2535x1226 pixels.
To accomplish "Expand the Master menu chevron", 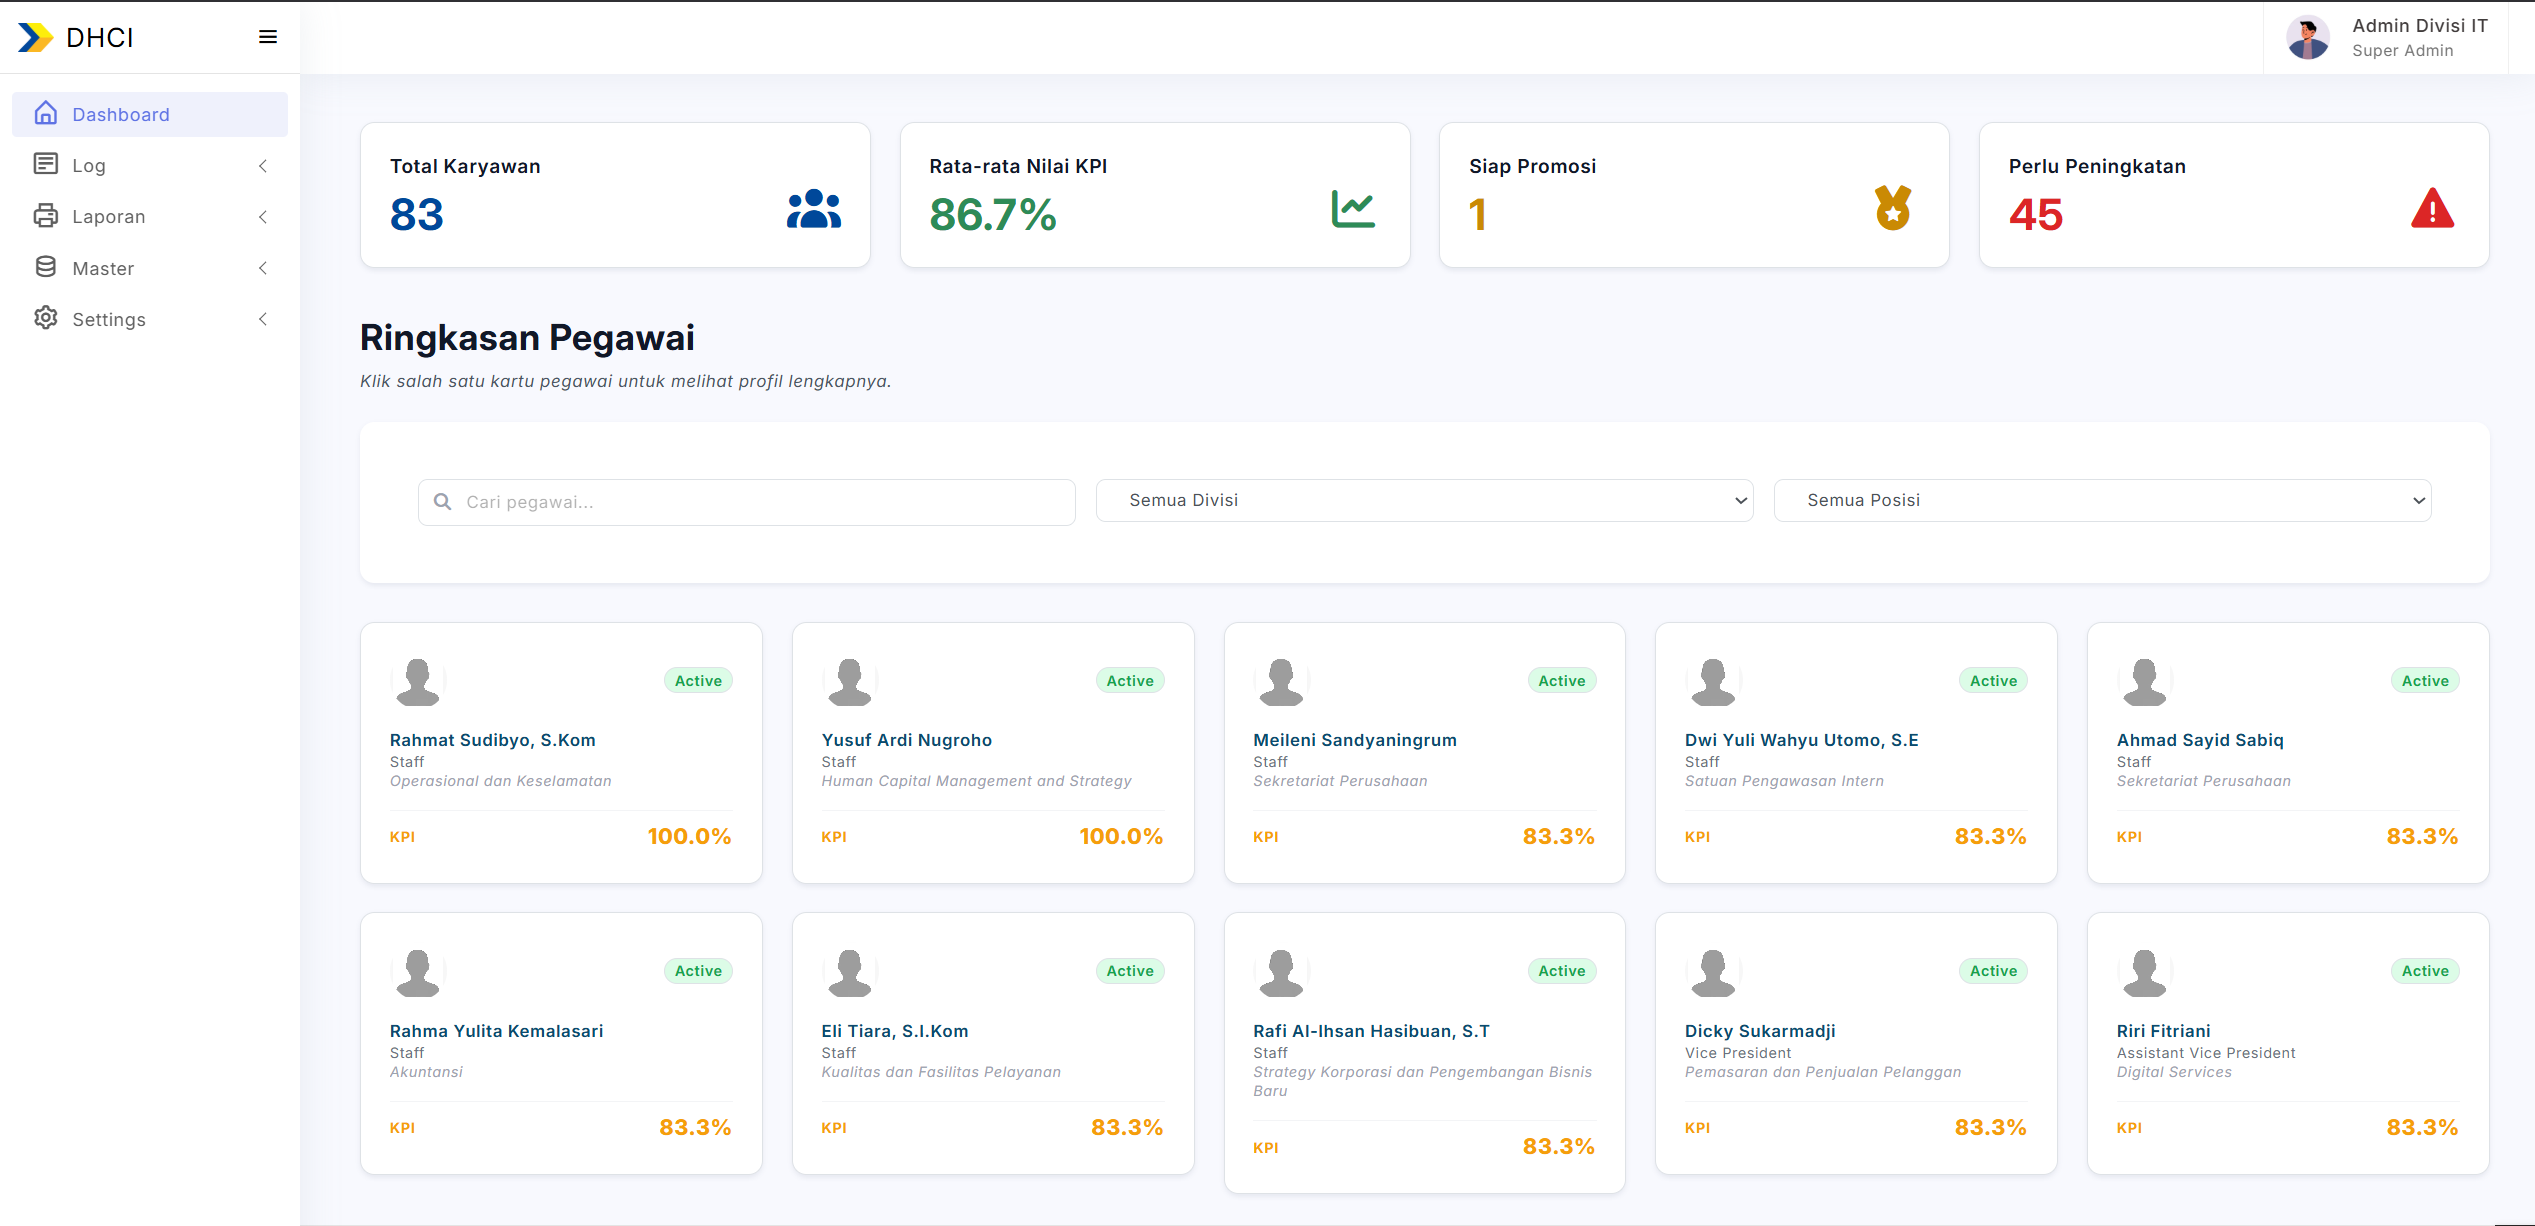I will coord(263,268).
